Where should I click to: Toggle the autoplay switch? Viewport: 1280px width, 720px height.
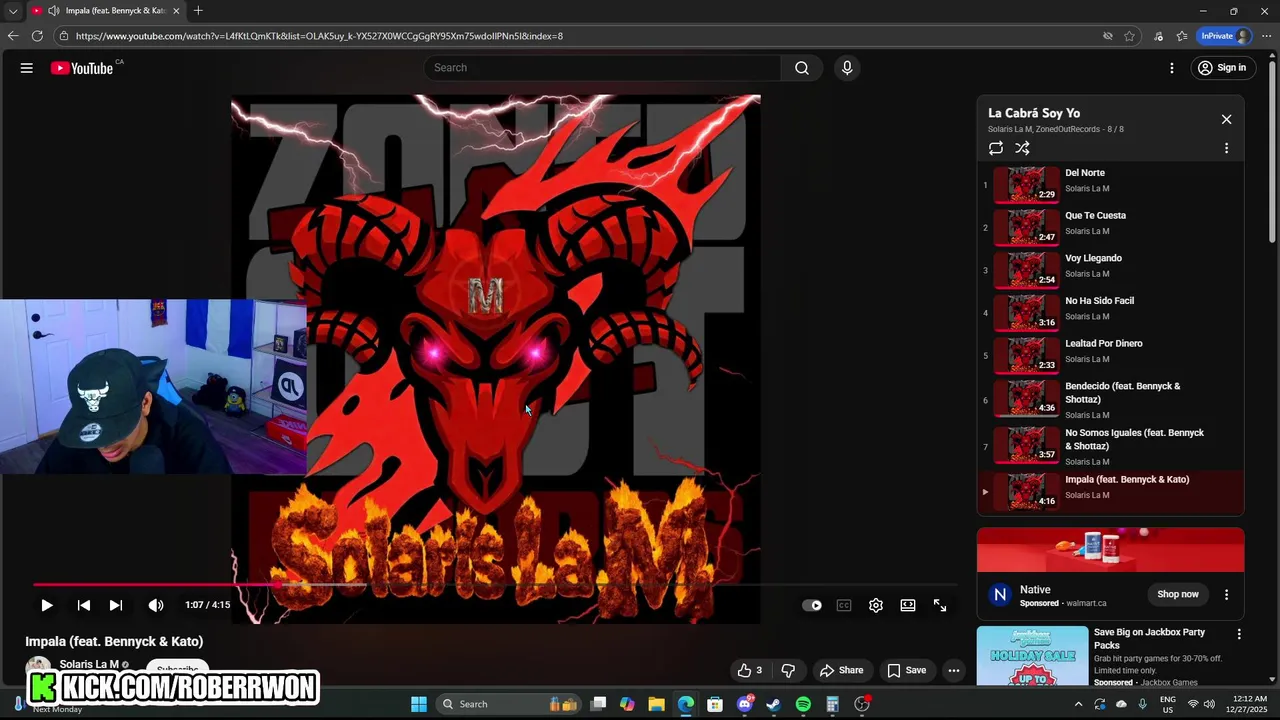[812, 605]
